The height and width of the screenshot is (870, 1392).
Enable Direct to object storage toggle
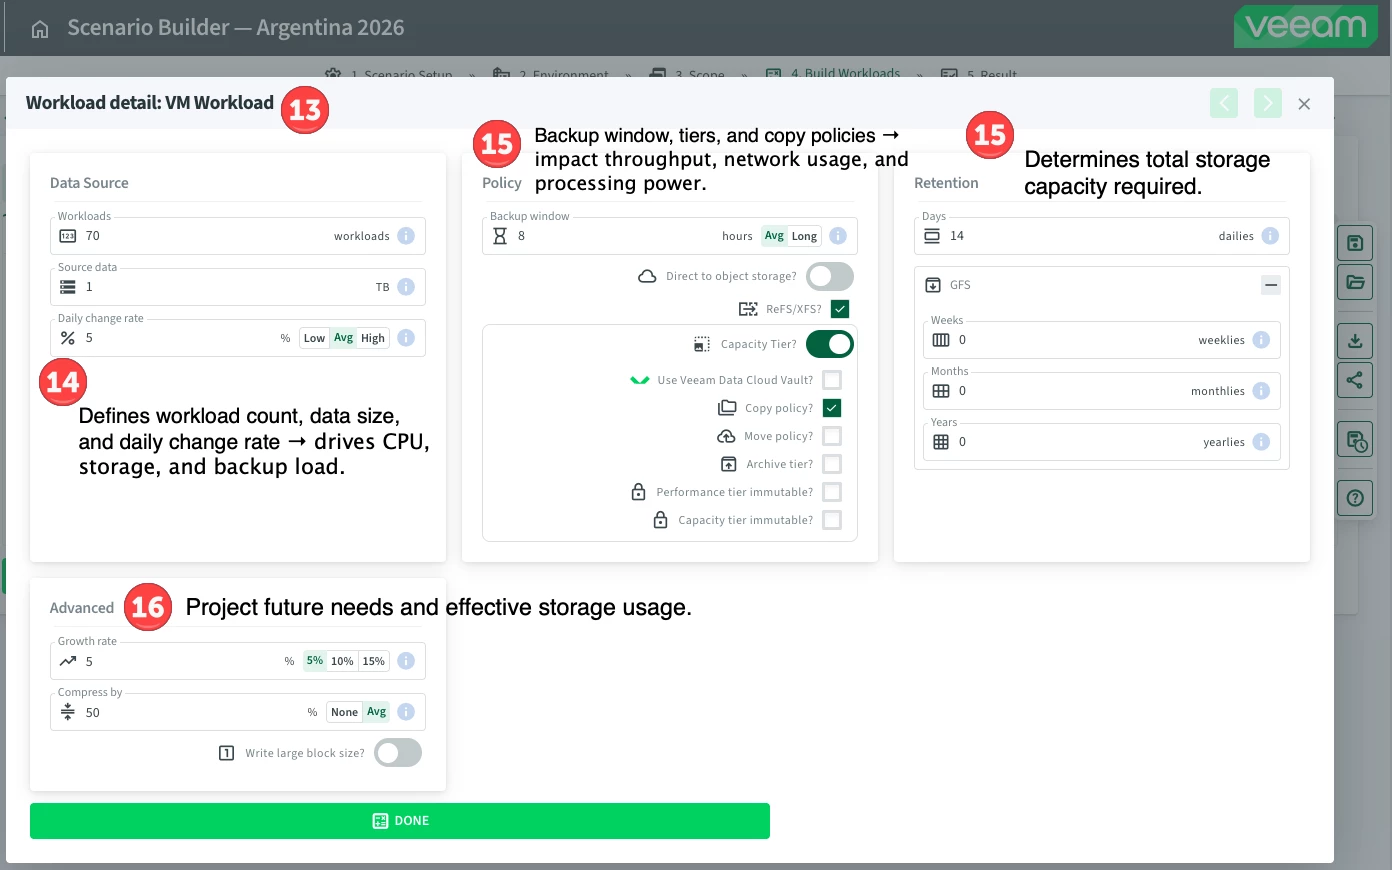[x=830, y=276]
